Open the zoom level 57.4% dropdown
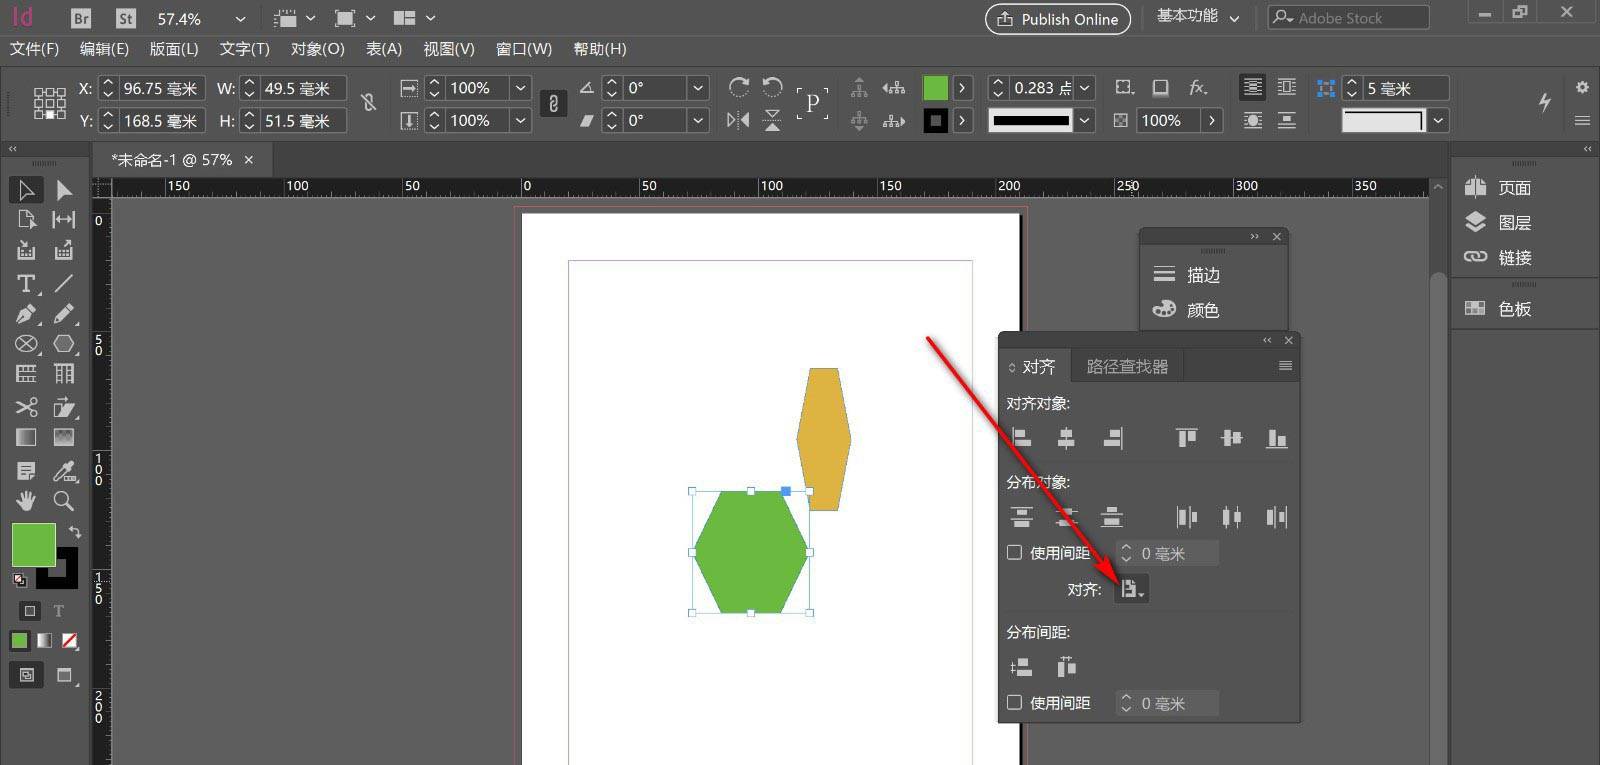This screenshot has width=1600, height=765. point(240,19)
